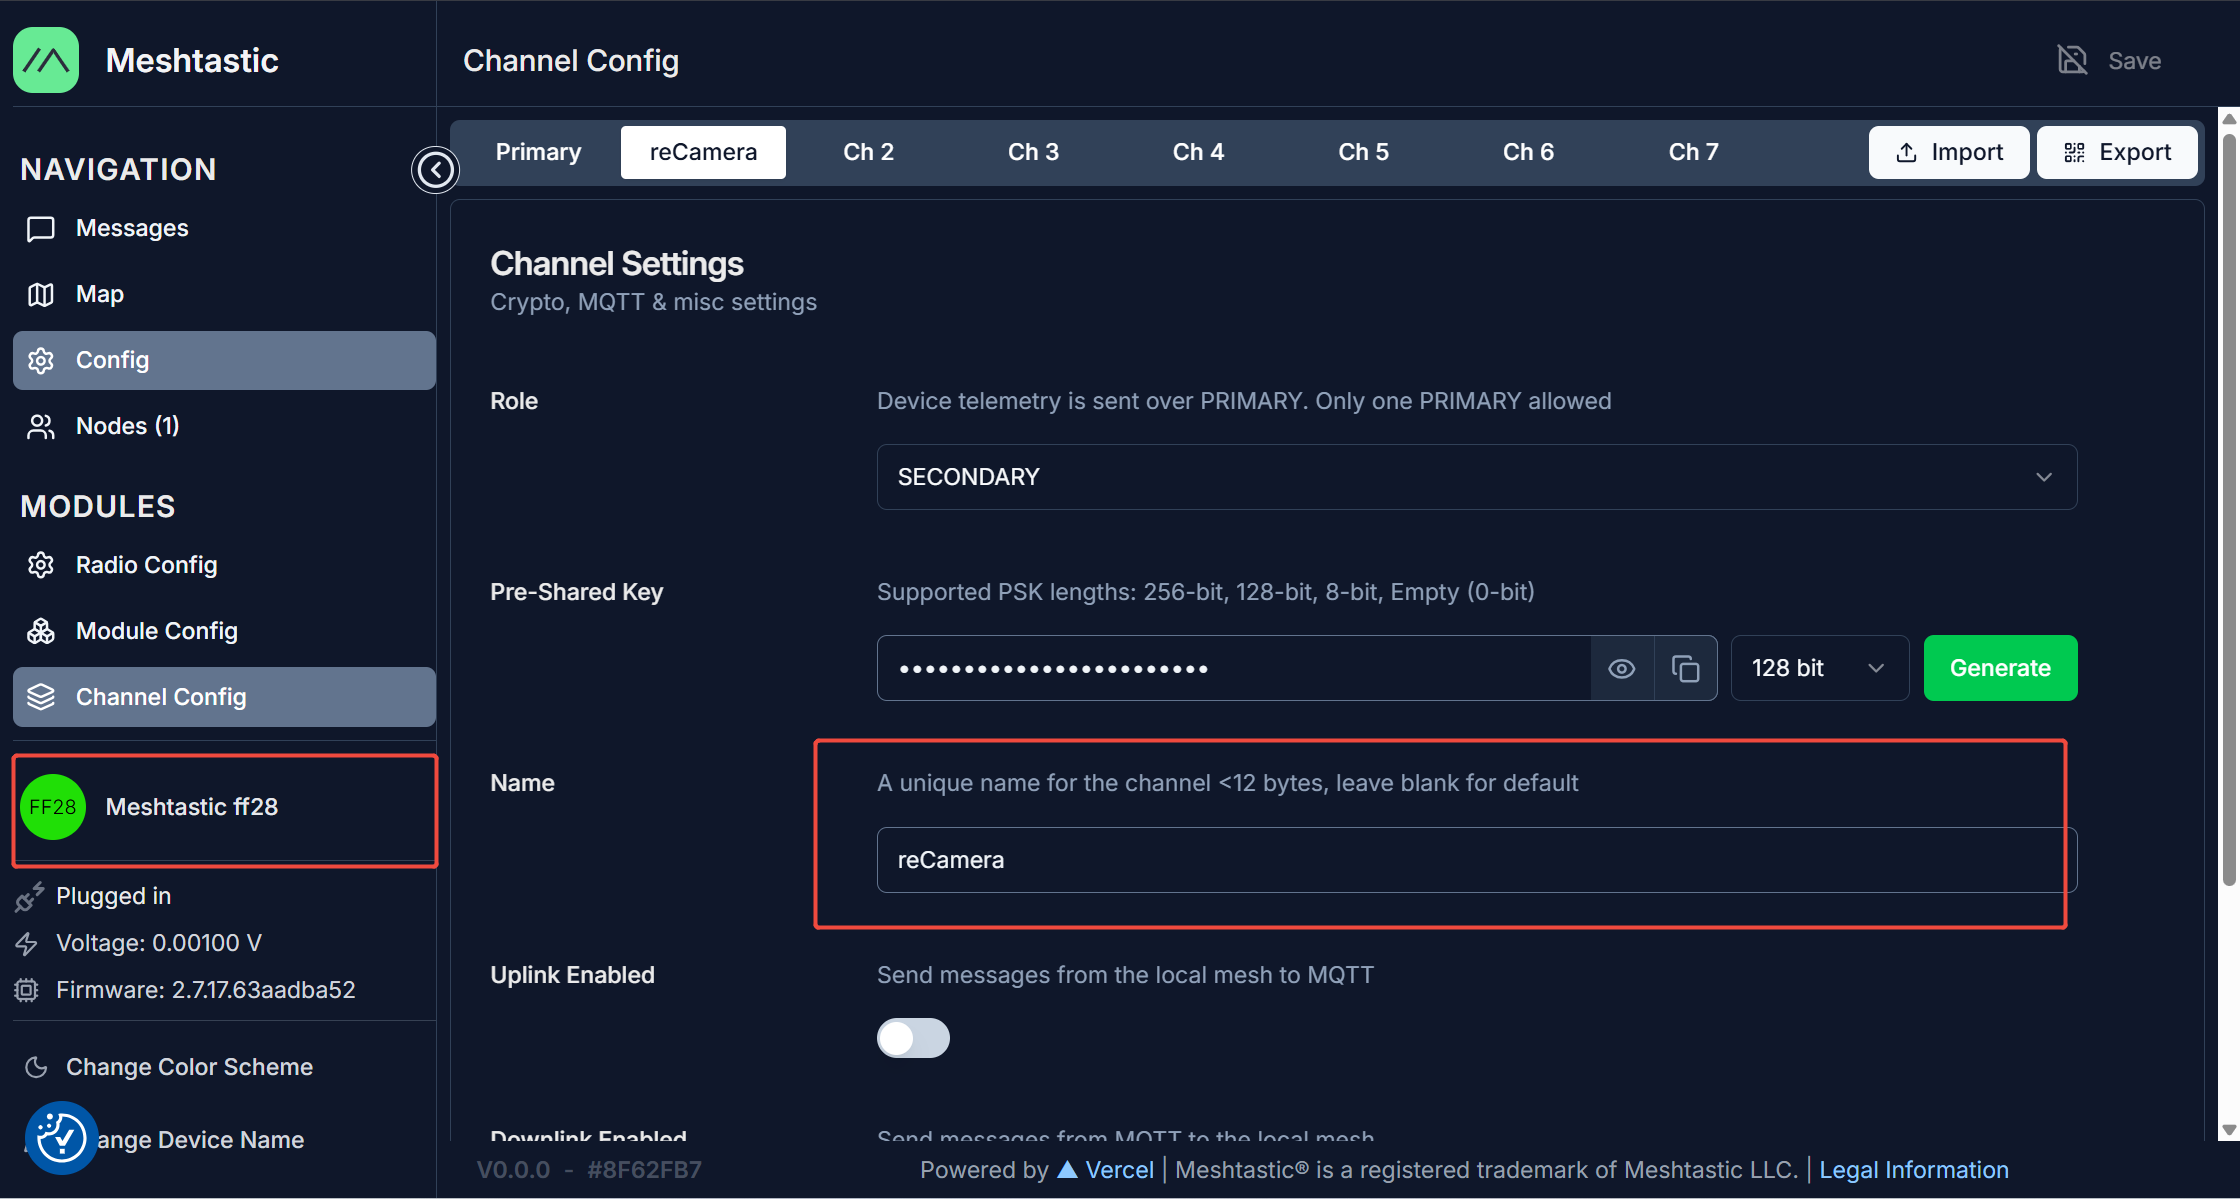
Task: Open the Messages page
Action: 132,229
